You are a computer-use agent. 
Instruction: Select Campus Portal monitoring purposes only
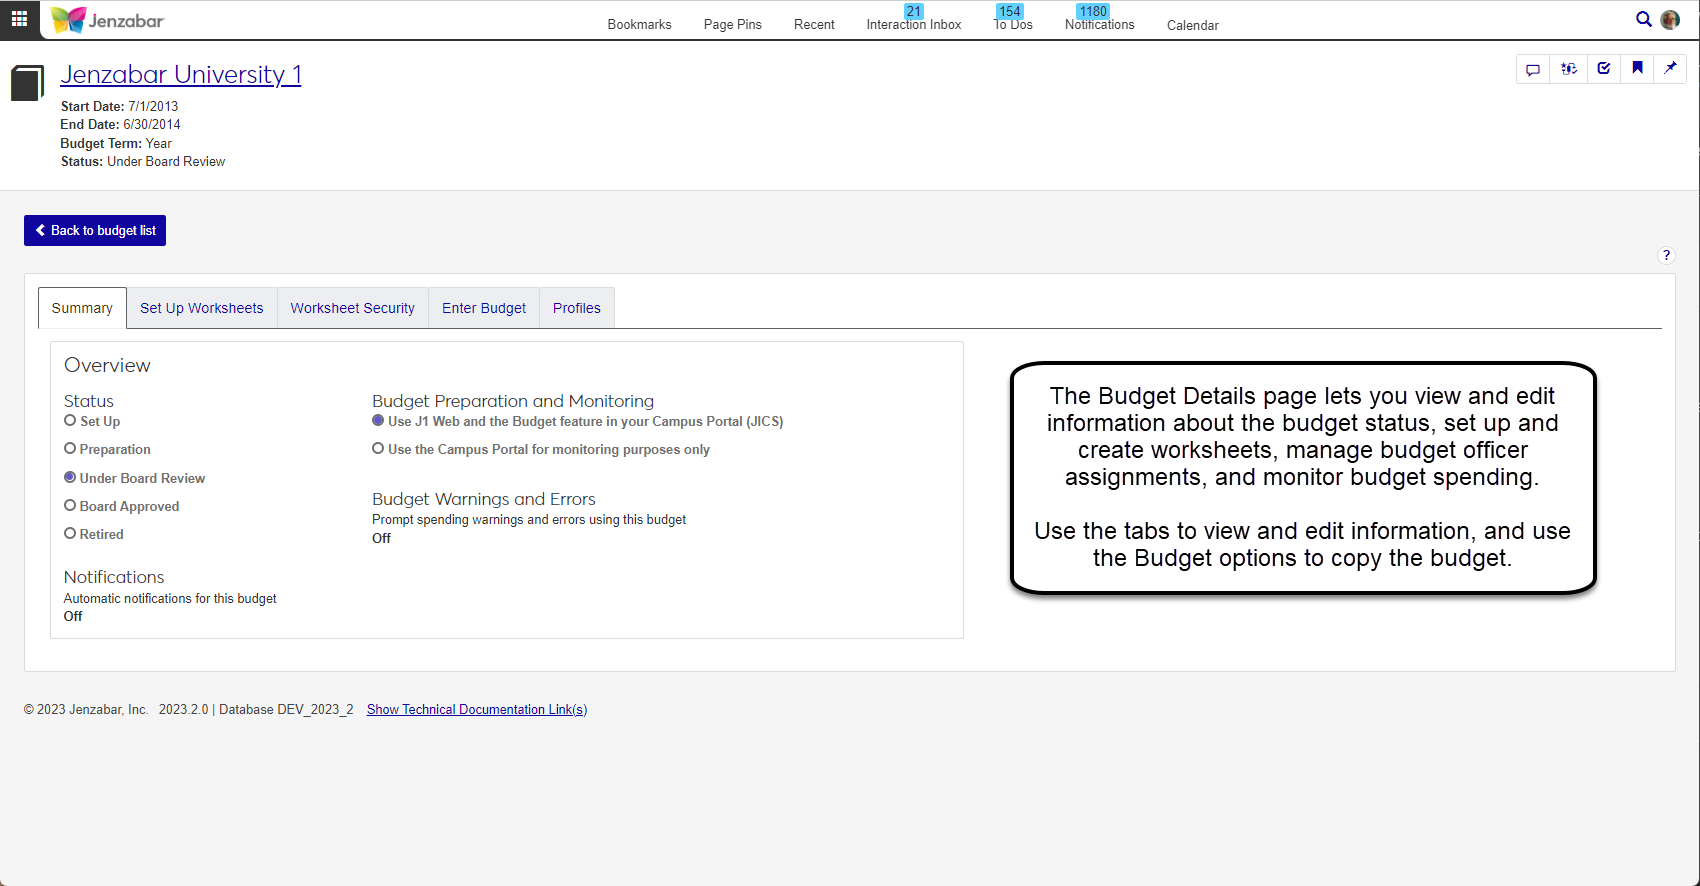click(379, 449)
